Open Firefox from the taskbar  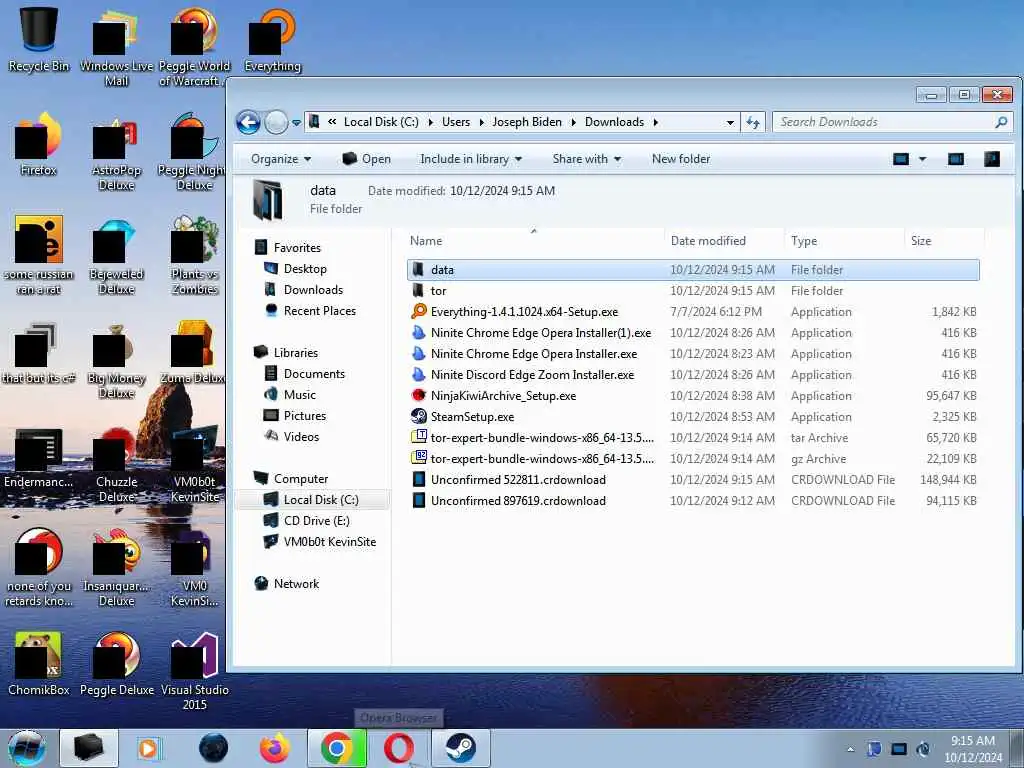pyautogui.click(x=274, y=748)
